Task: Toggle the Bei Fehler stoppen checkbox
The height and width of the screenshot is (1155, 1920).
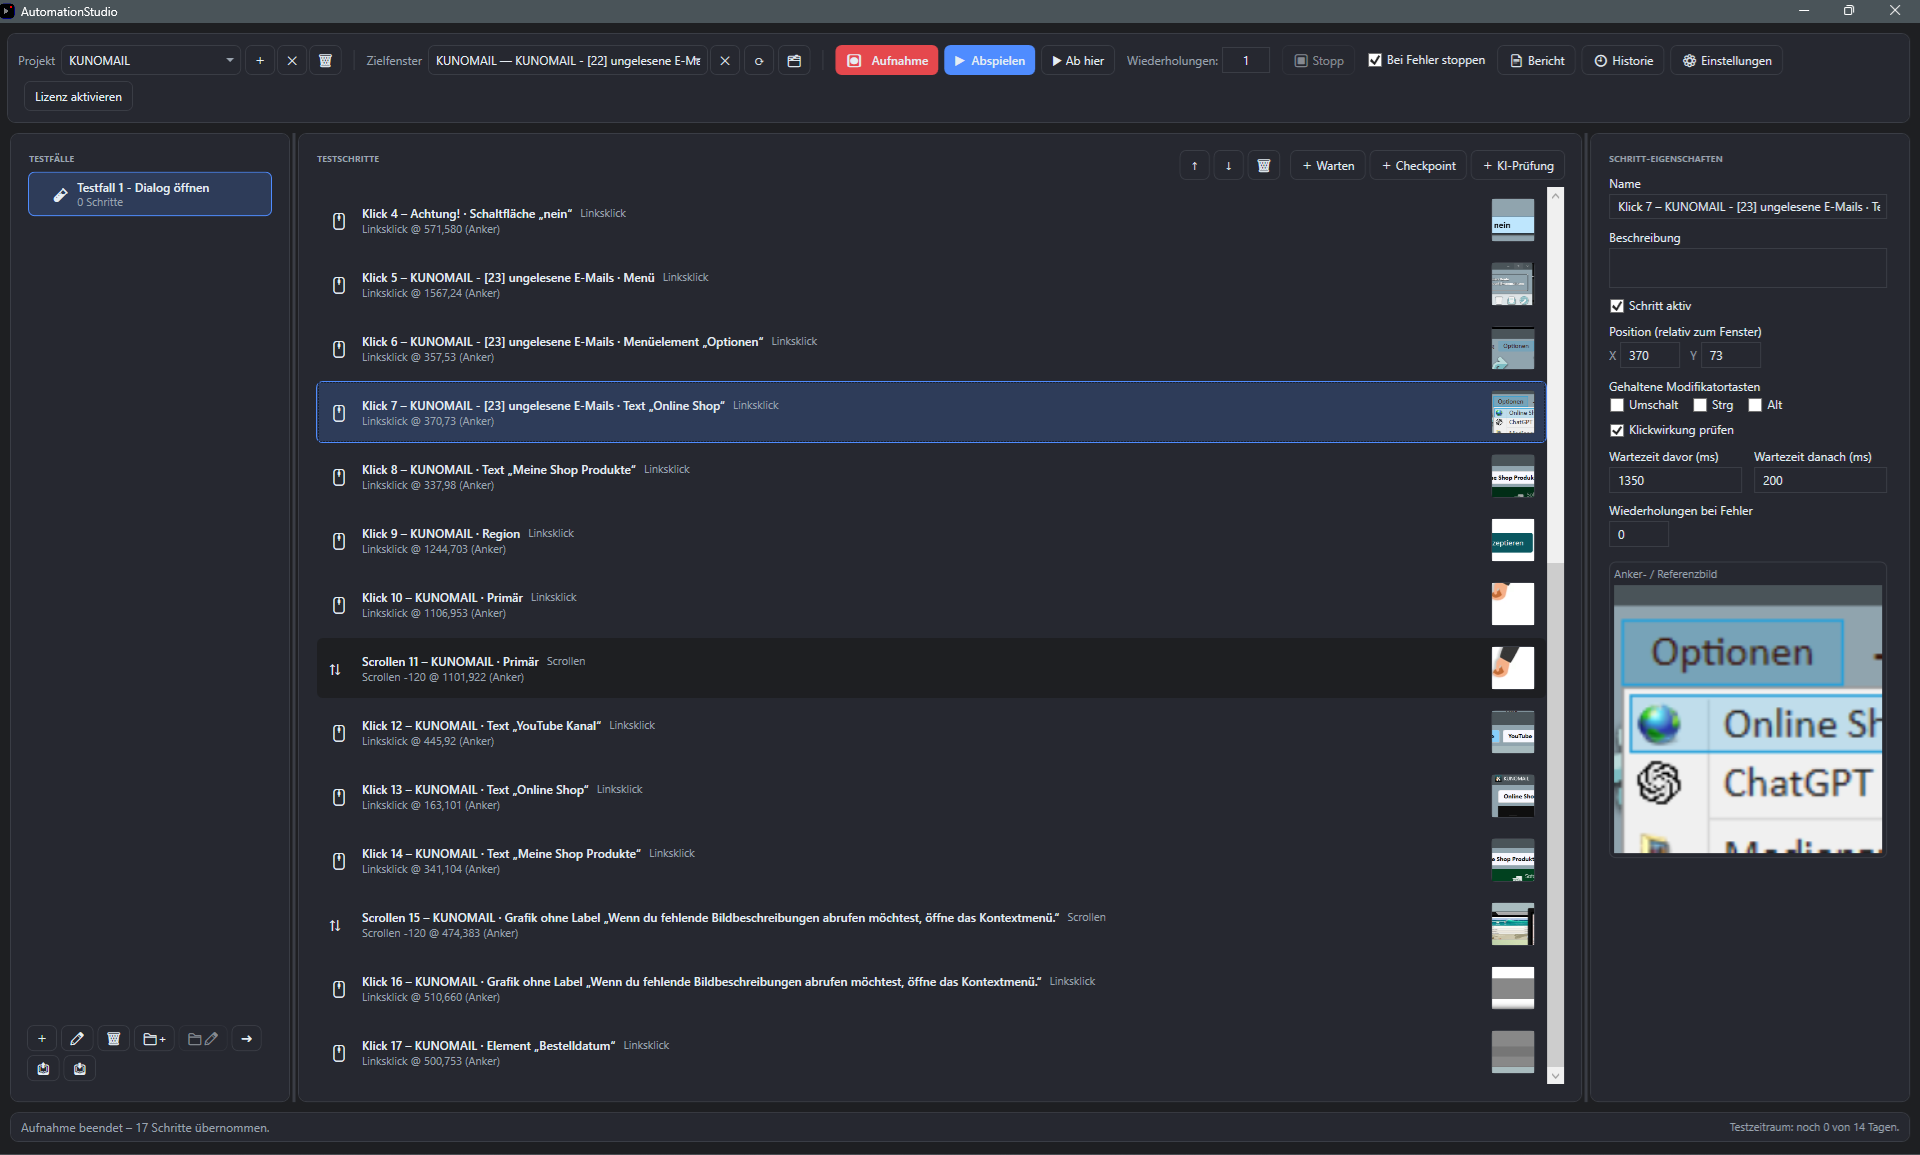Action: click(x=1375, y=60)
